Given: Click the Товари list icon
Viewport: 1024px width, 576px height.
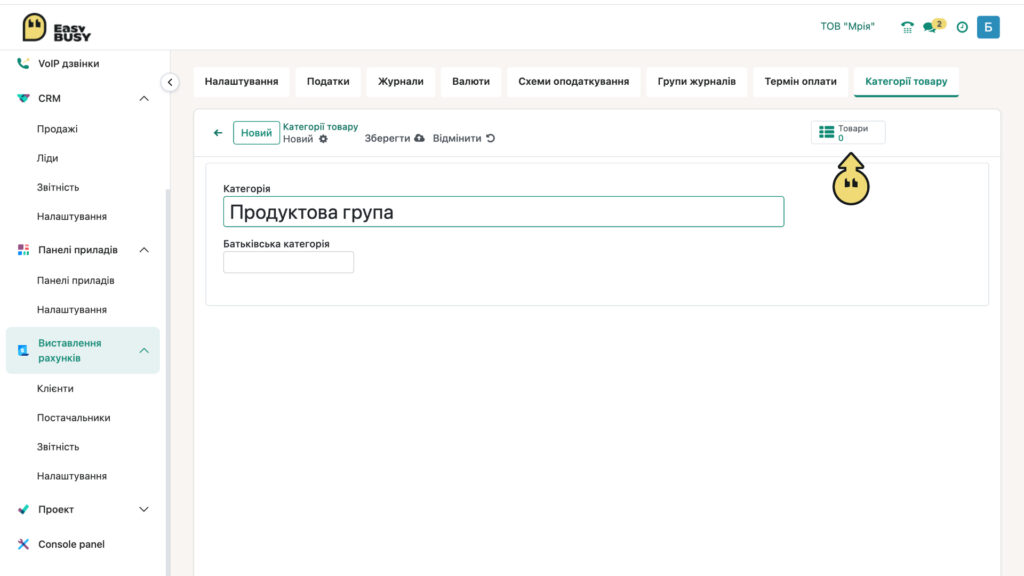Looking at the screenshot, I should click(x=826, y=132).
